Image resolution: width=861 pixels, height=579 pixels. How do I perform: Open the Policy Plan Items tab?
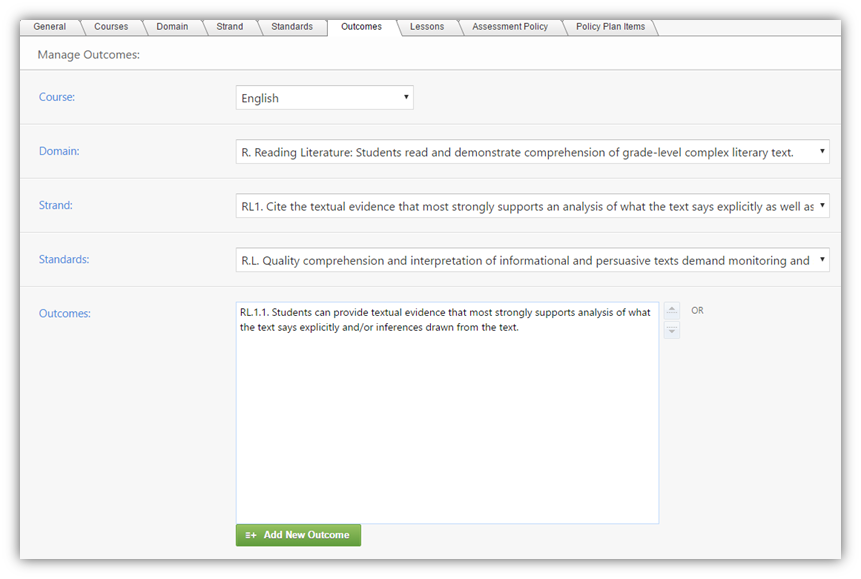tap(610, 27)
